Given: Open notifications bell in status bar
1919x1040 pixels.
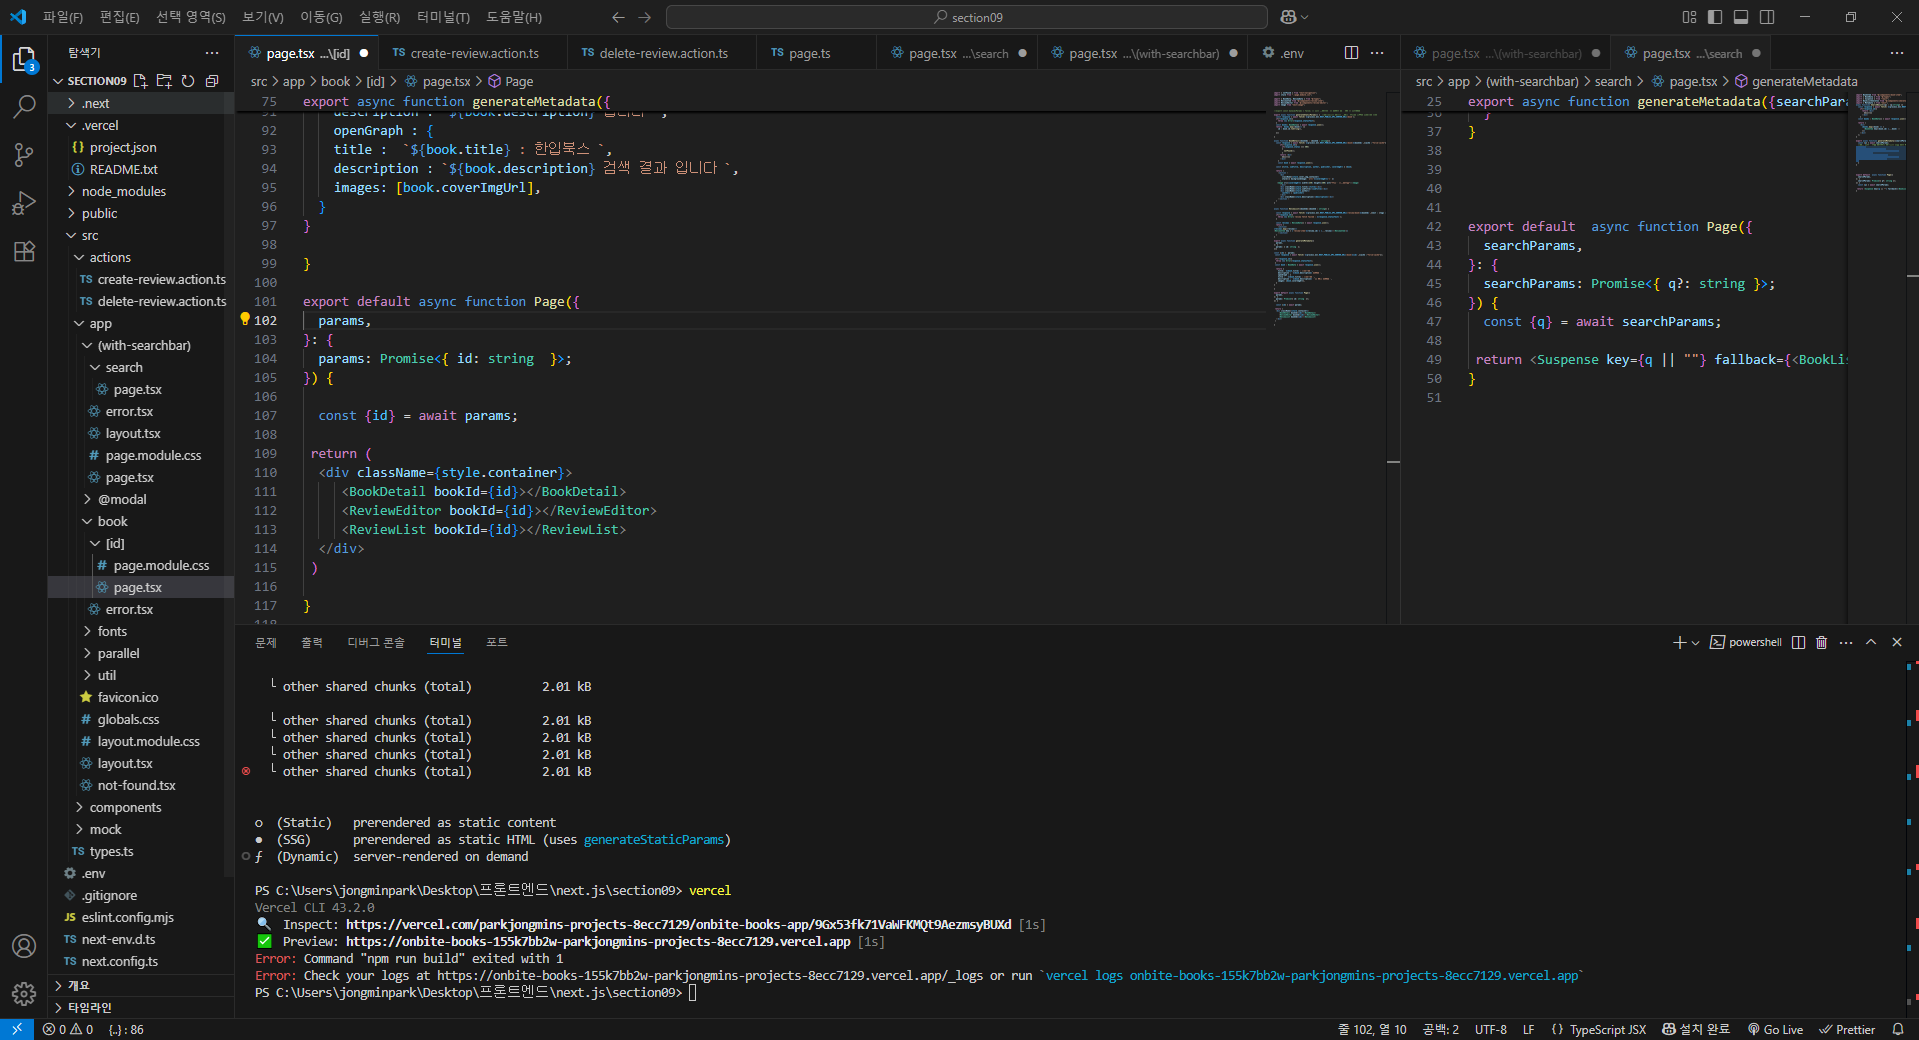Looking at the screenshot, I should (x=1898, y=1029).
